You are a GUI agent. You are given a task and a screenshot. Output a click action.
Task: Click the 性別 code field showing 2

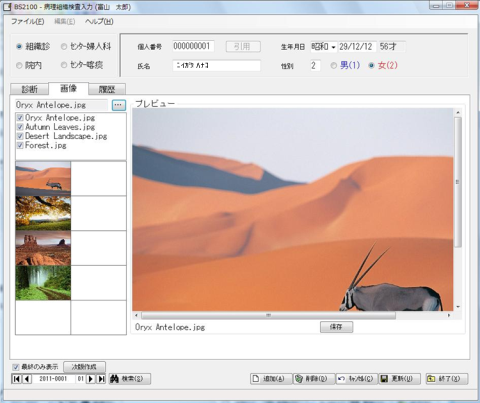click(x=315, y=65)
